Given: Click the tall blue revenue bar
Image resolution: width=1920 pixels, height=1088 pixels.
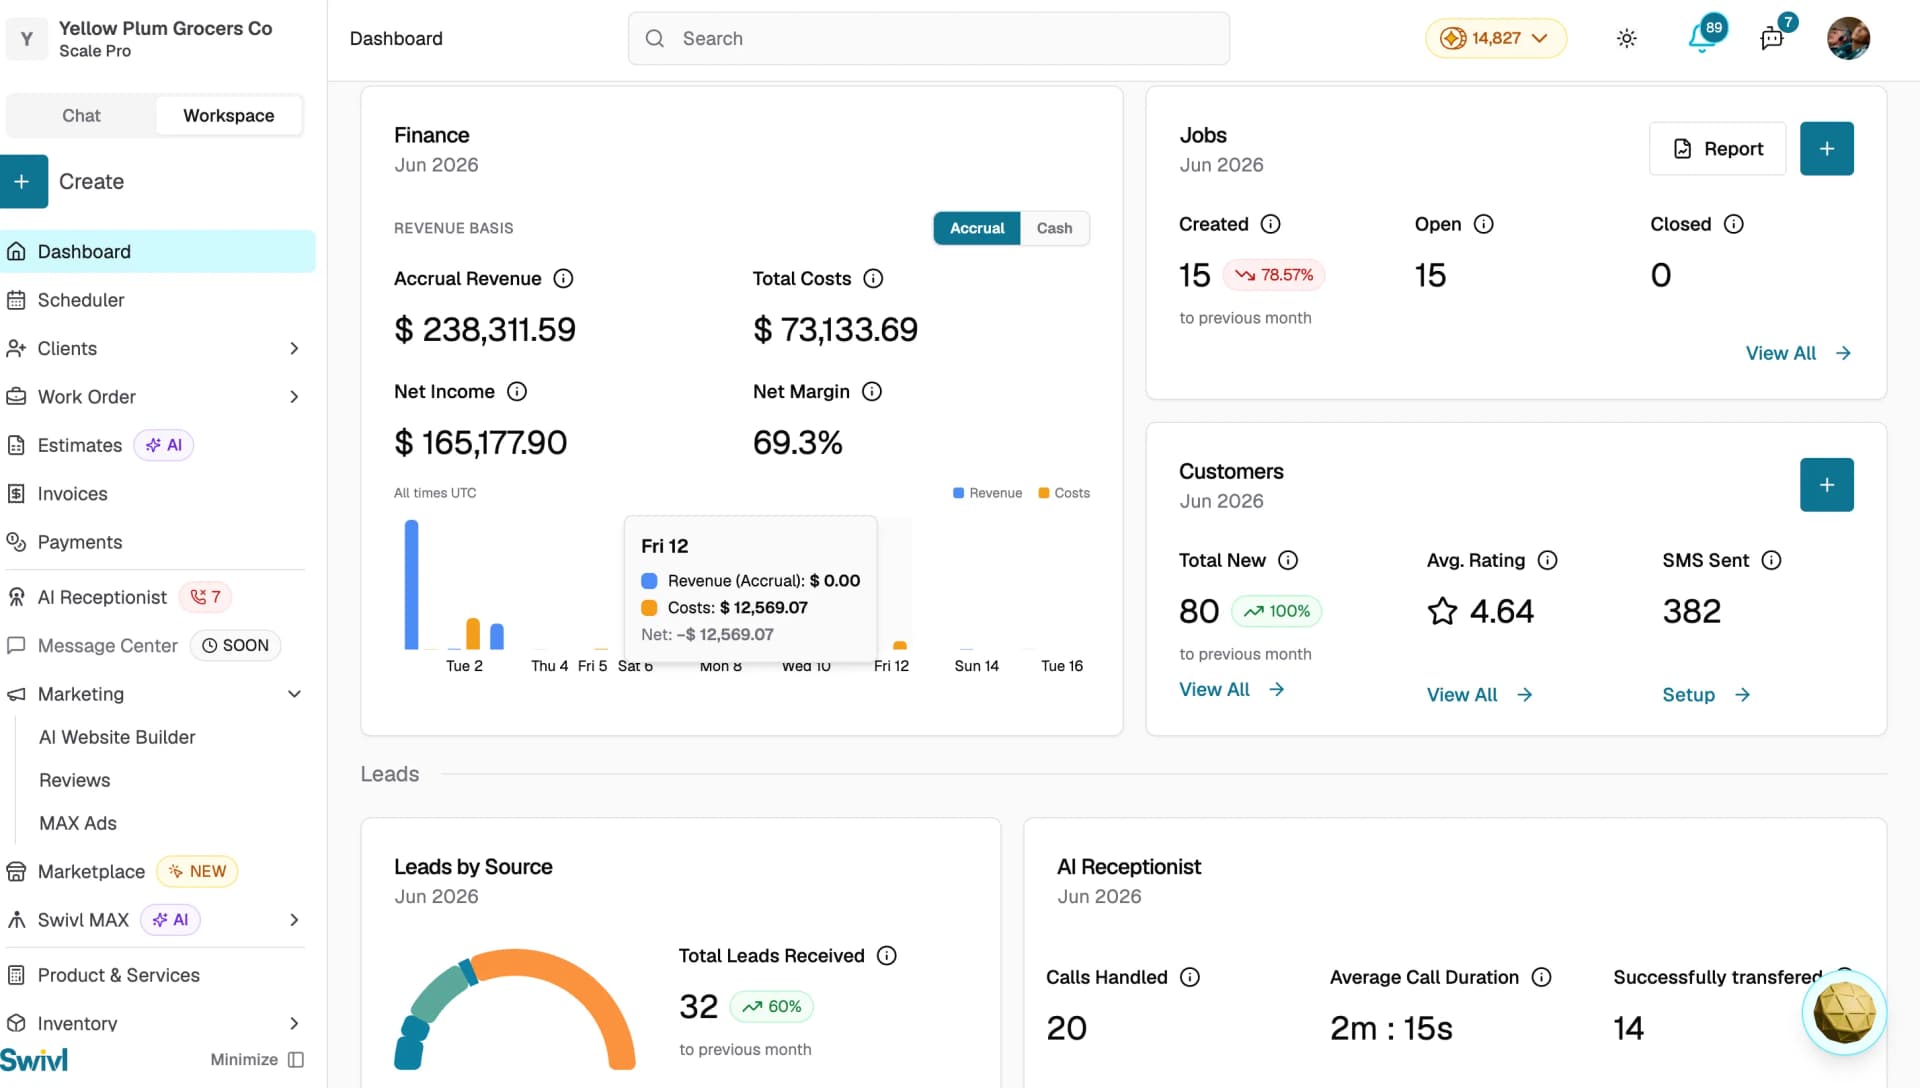Looking at the screenshot, I should tap(411, 585).
